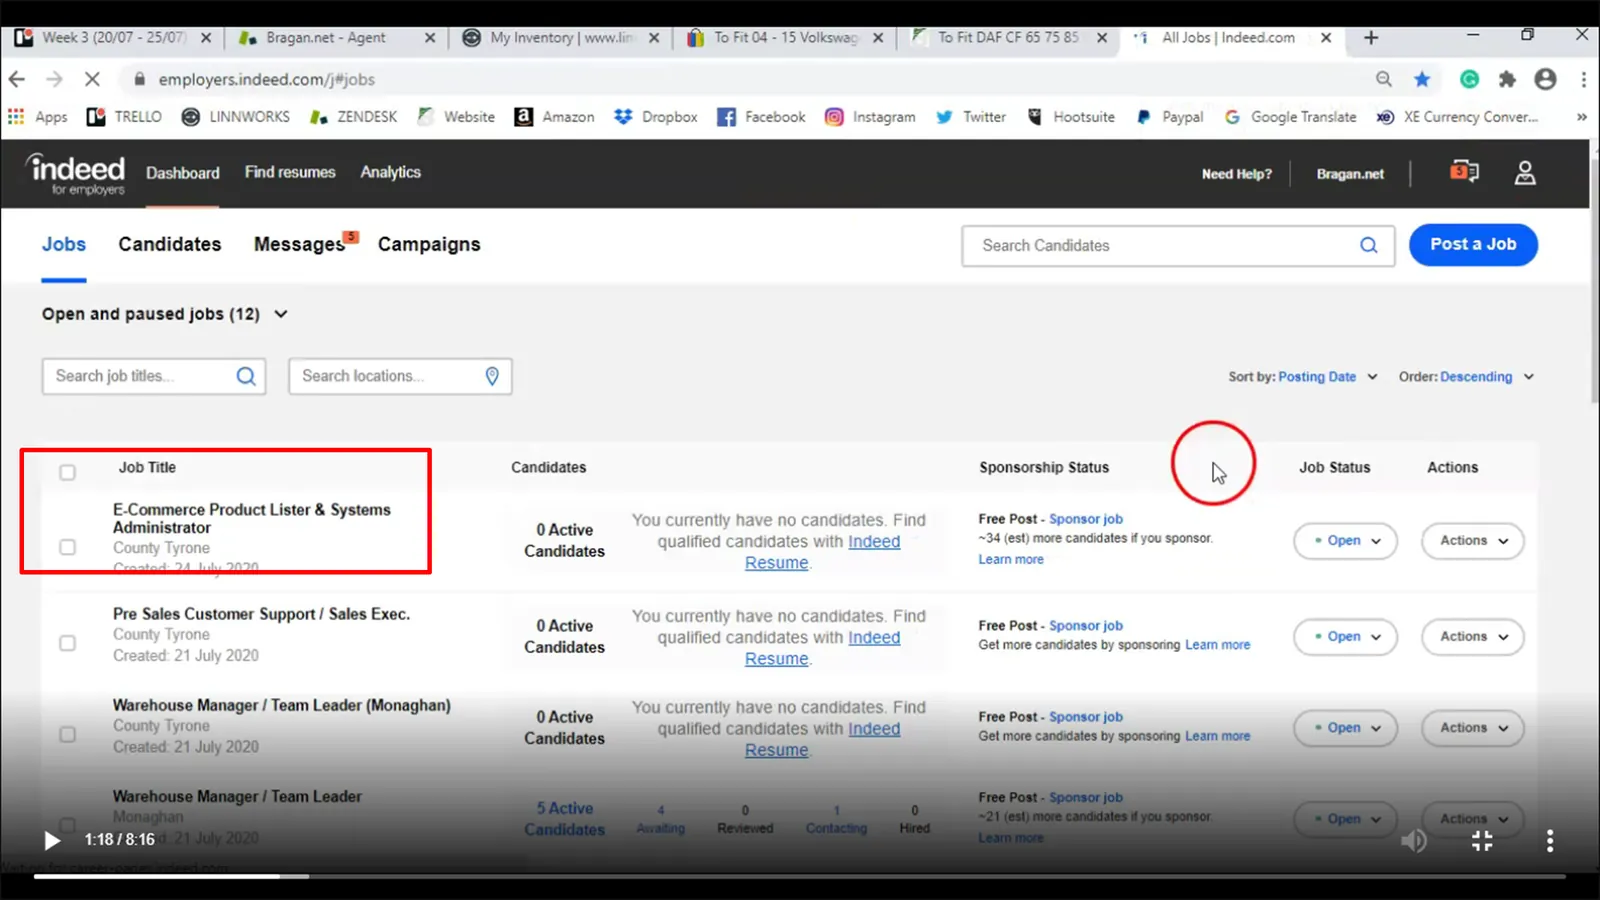Click the browser back arrow
Screen dimensions: 1600x900
(17, 79)
